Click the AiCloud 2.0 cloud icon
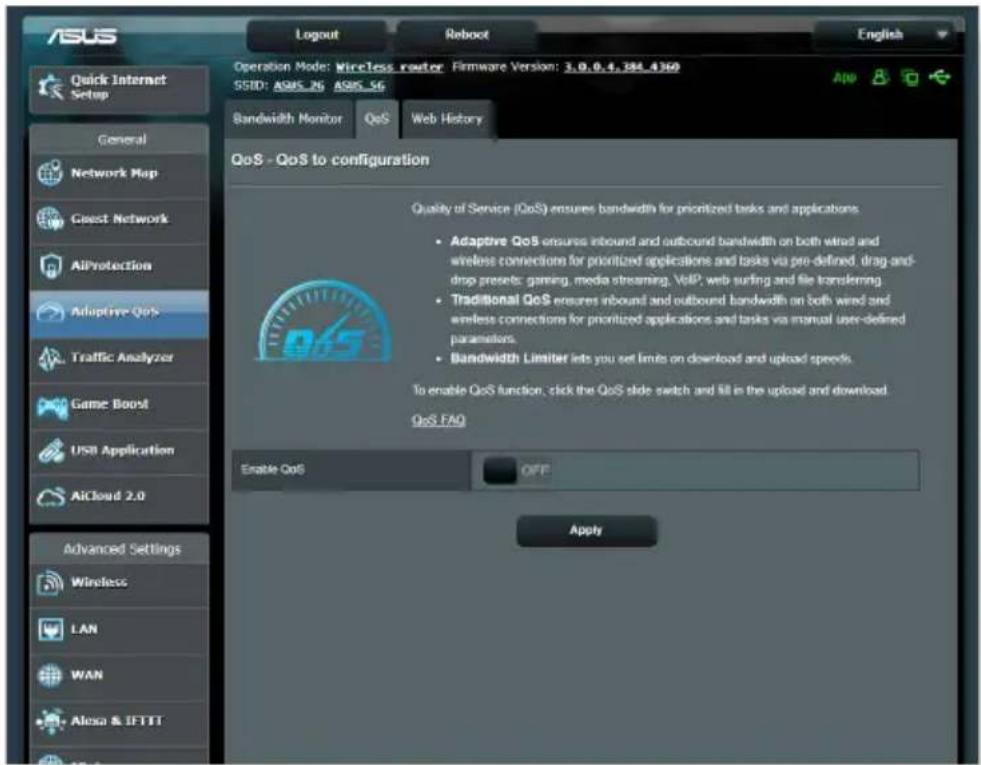 coord(50,497)
